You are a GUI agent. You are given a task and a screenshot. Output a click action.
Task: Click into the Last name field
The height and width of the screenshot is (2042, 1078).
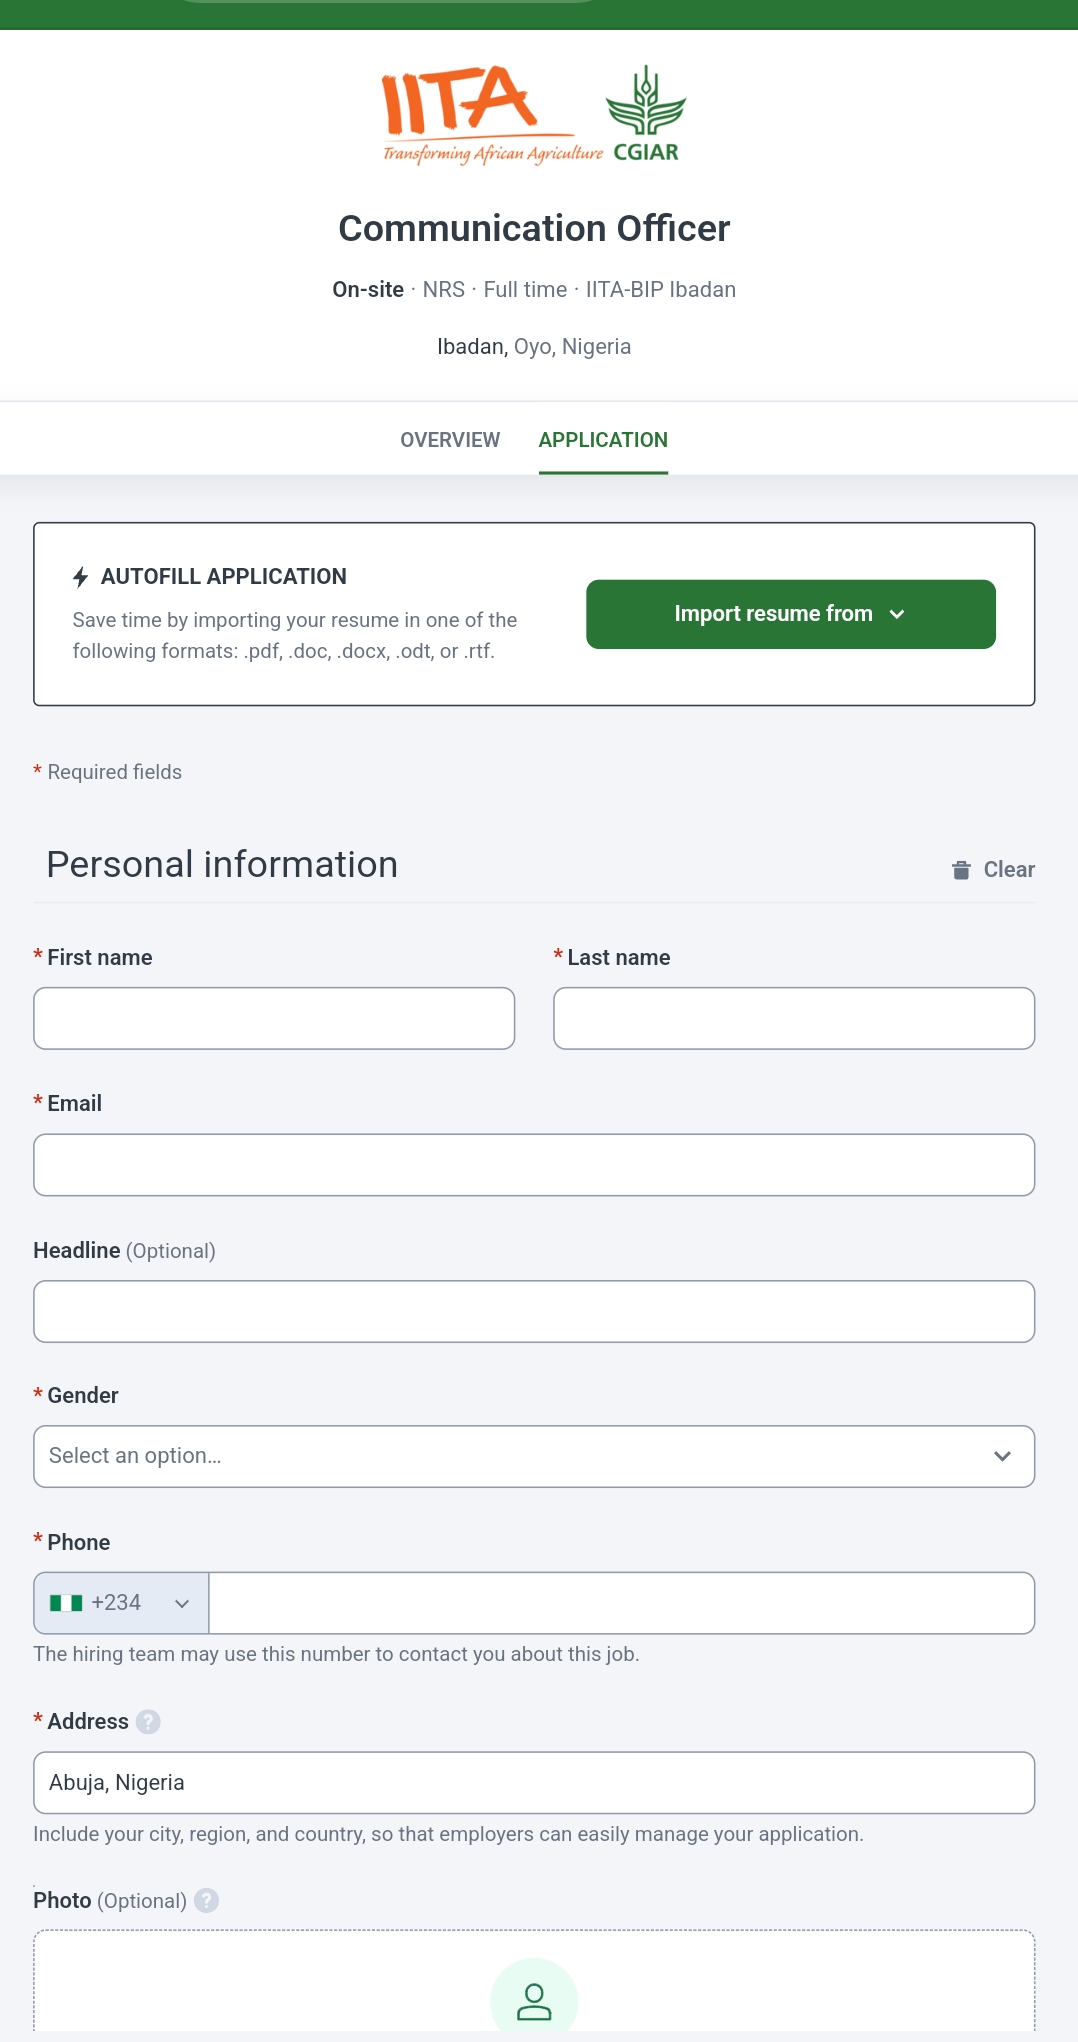coord(794,1019)
